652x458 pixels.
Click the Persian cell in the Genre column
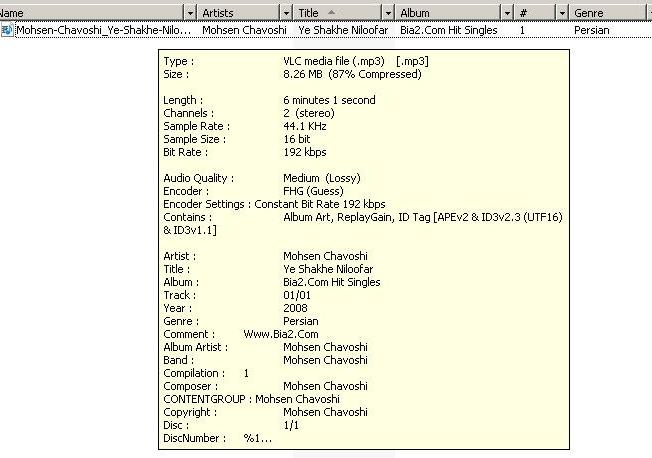click(x=592, y=30)
